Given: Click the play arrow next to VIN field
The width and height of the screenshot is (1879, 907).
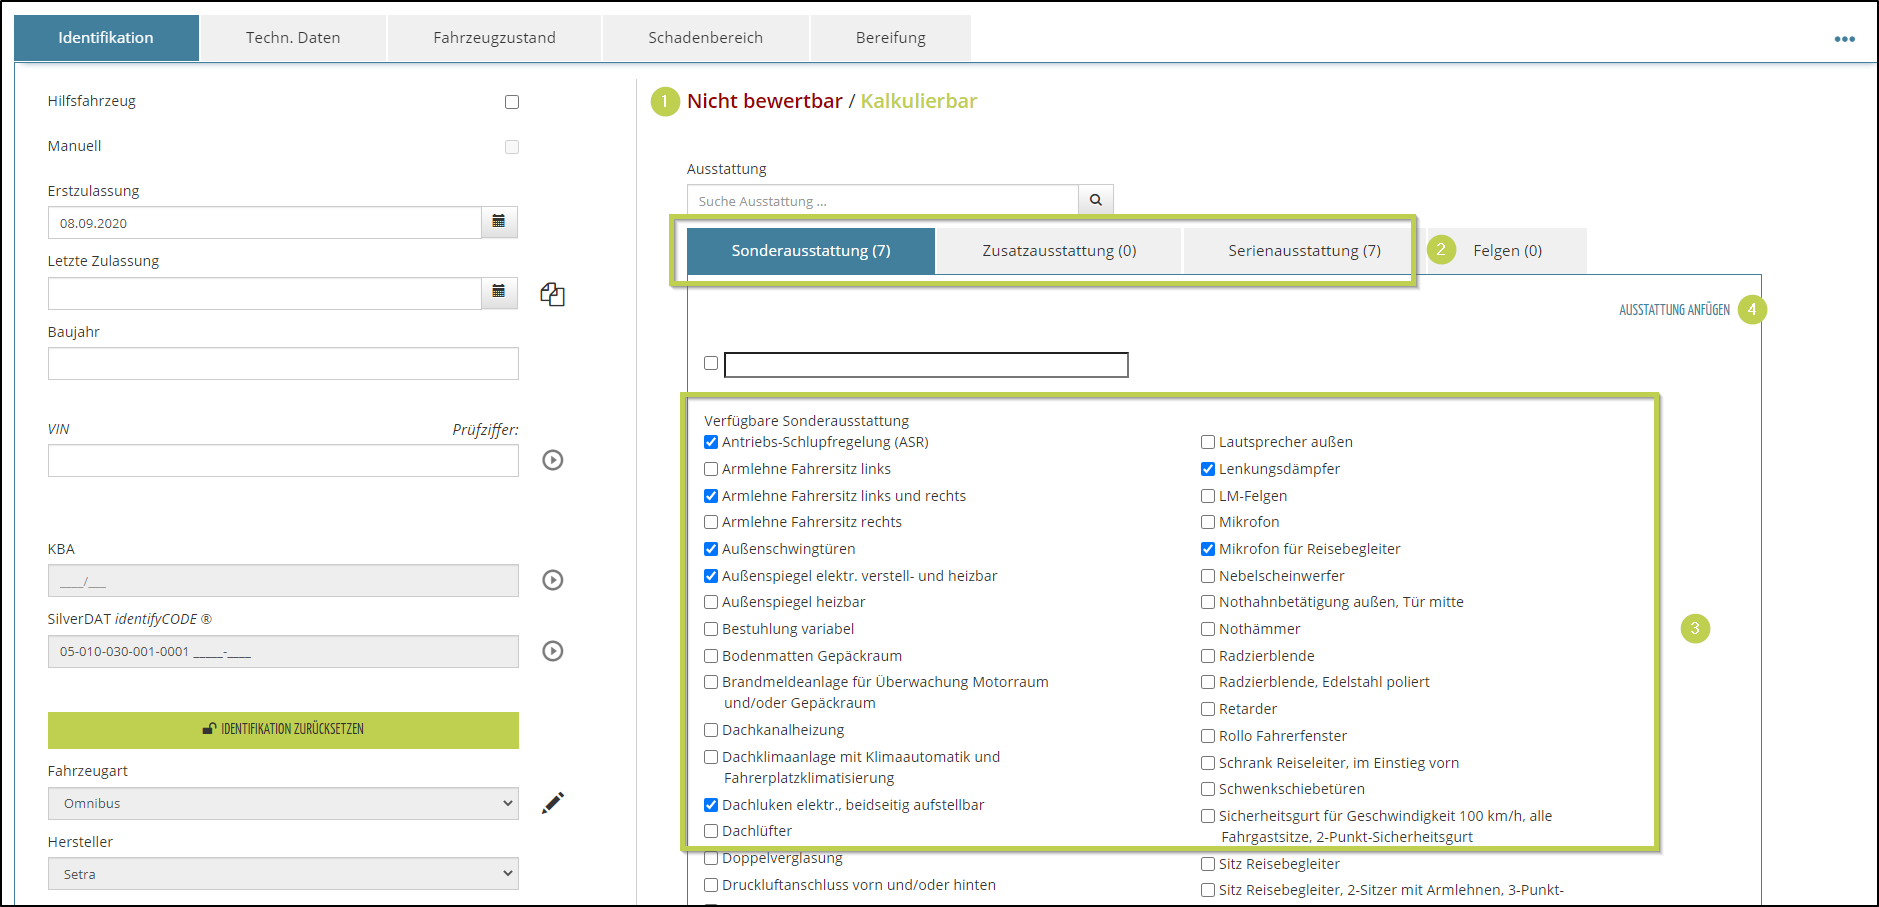Looking at the screenshot, I should pyautogui.click(x=553, y=460).
